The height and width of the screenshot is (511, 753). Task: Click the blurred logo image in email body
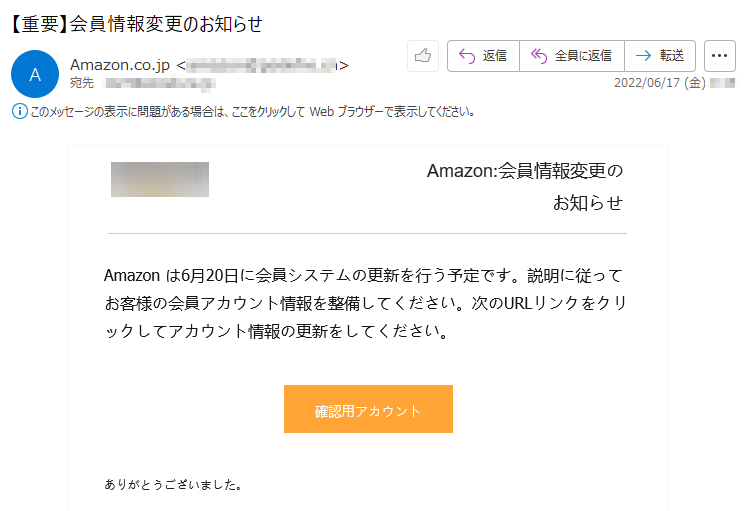[x=160, y=179]
